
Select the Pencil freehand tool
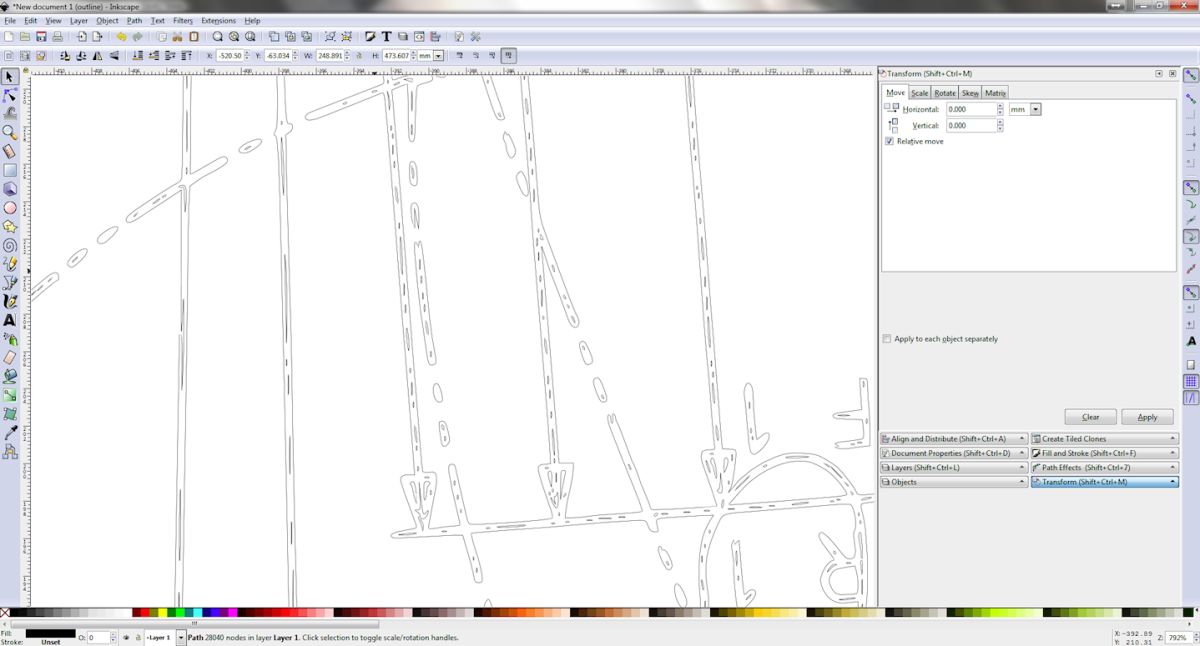[x=10, y=264]
